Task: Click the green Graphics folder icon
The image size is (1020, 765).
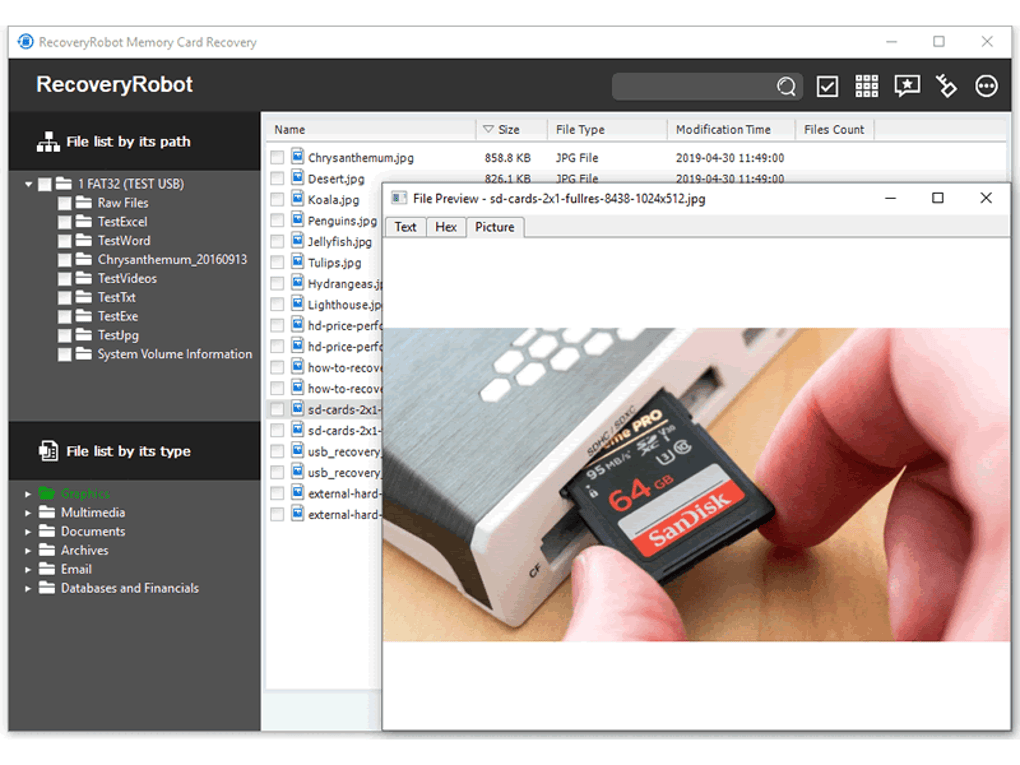Action: (x=47, y=494)
